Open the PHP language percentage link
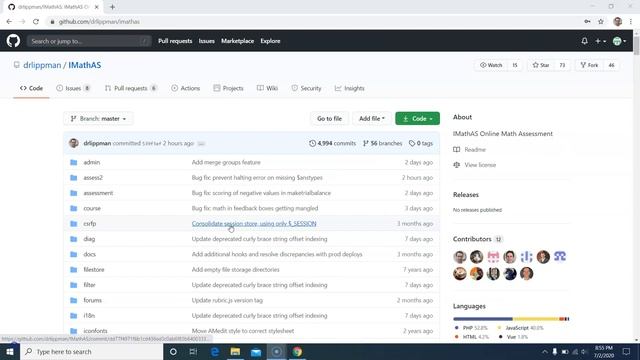This screenshot has height=360, width=640. tap(471, 328)
